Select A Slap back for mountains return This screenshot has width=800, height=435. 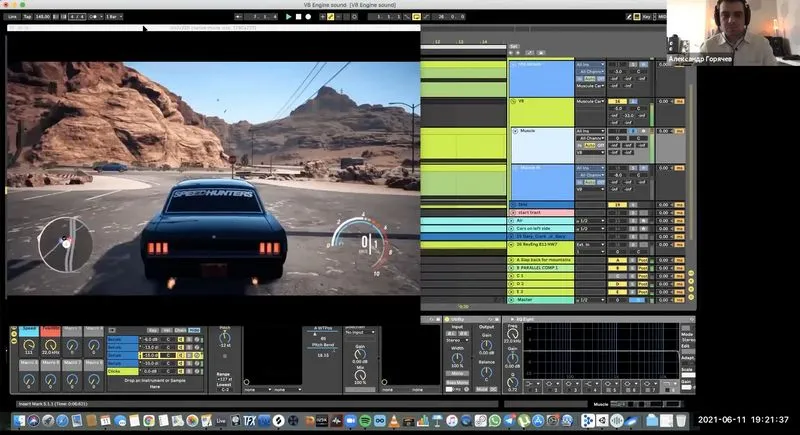[x=542, y=260]
